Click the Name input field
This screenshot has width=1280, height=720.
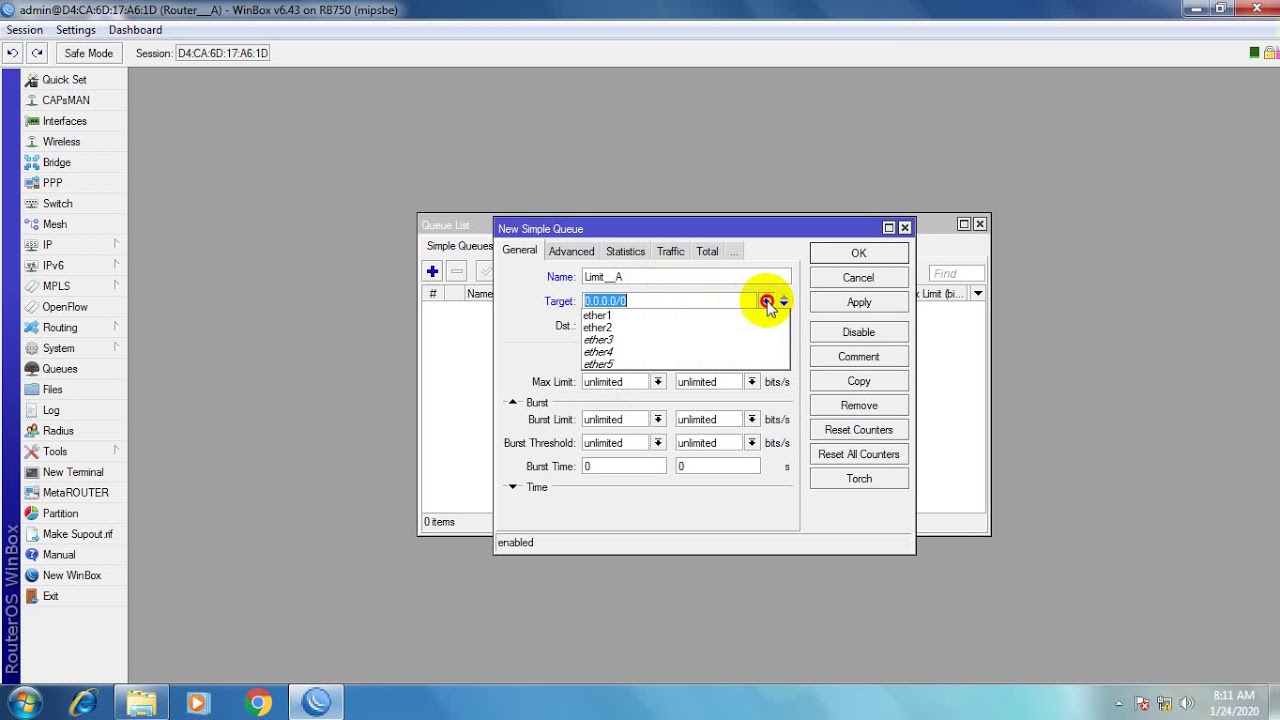point(686,277)
